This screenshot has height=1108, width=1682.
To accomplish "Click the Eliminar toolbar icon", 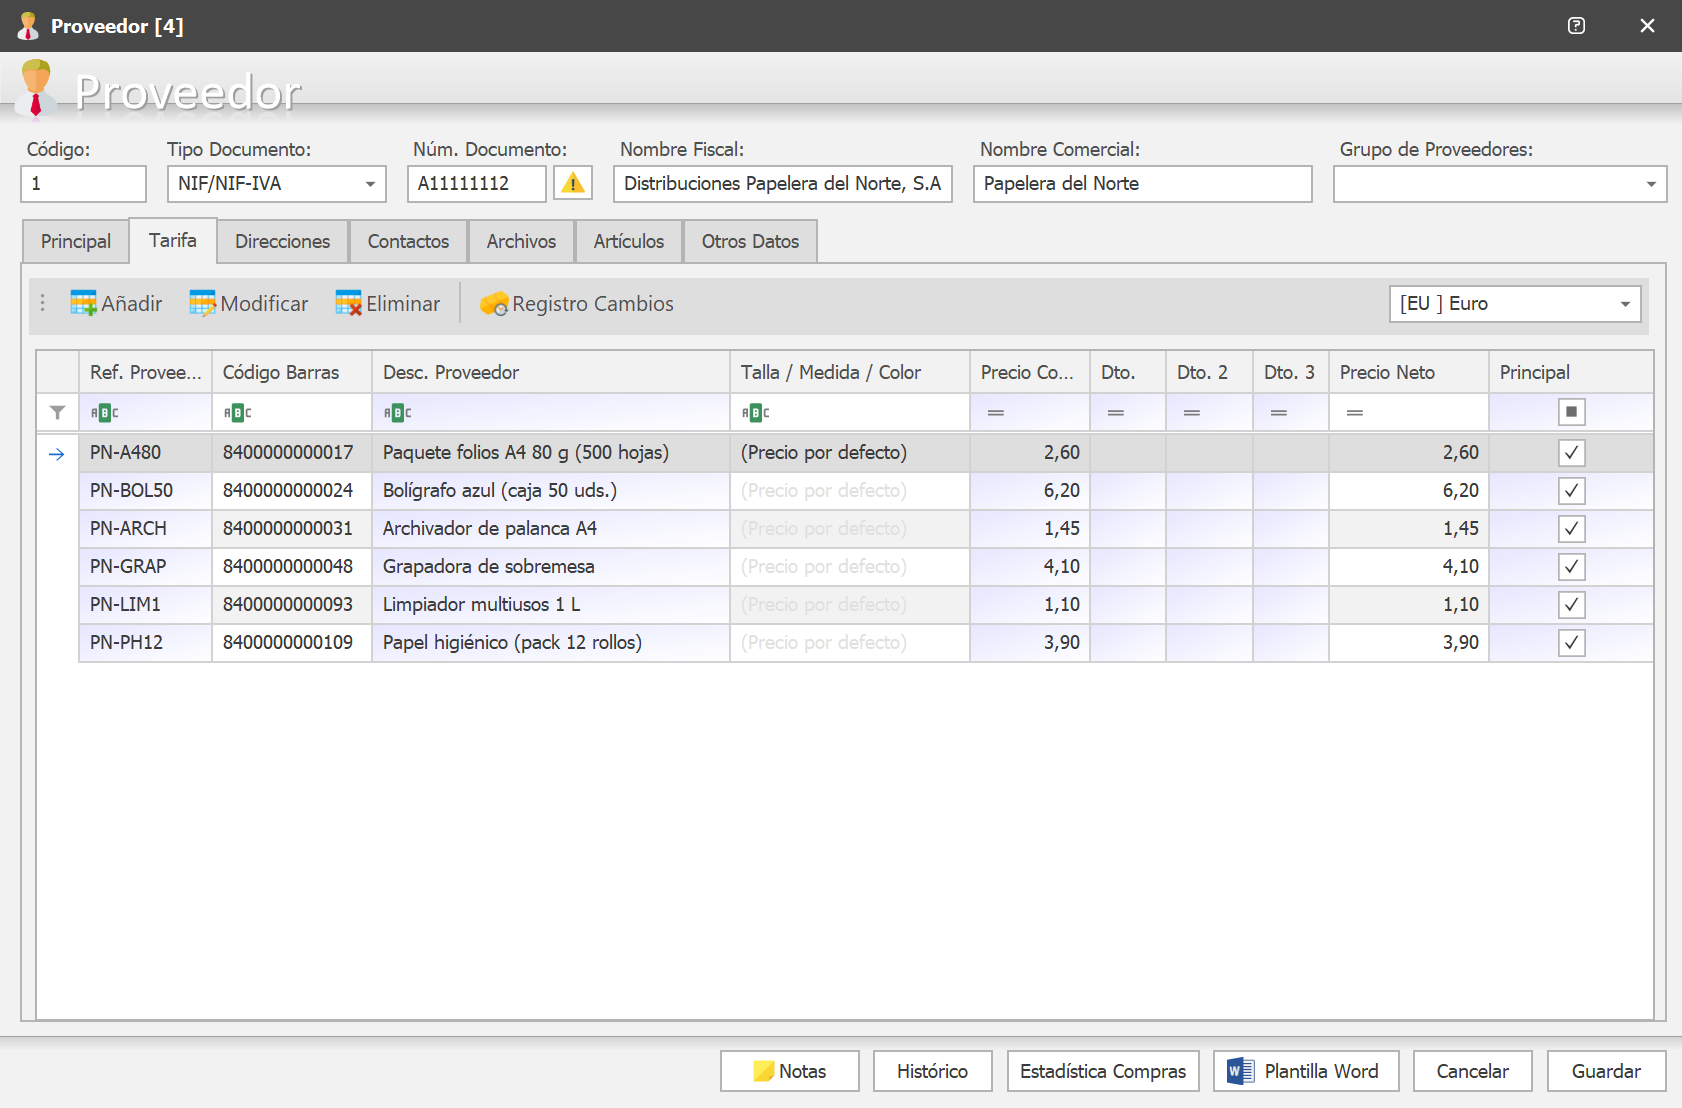I will coord(348,303).
